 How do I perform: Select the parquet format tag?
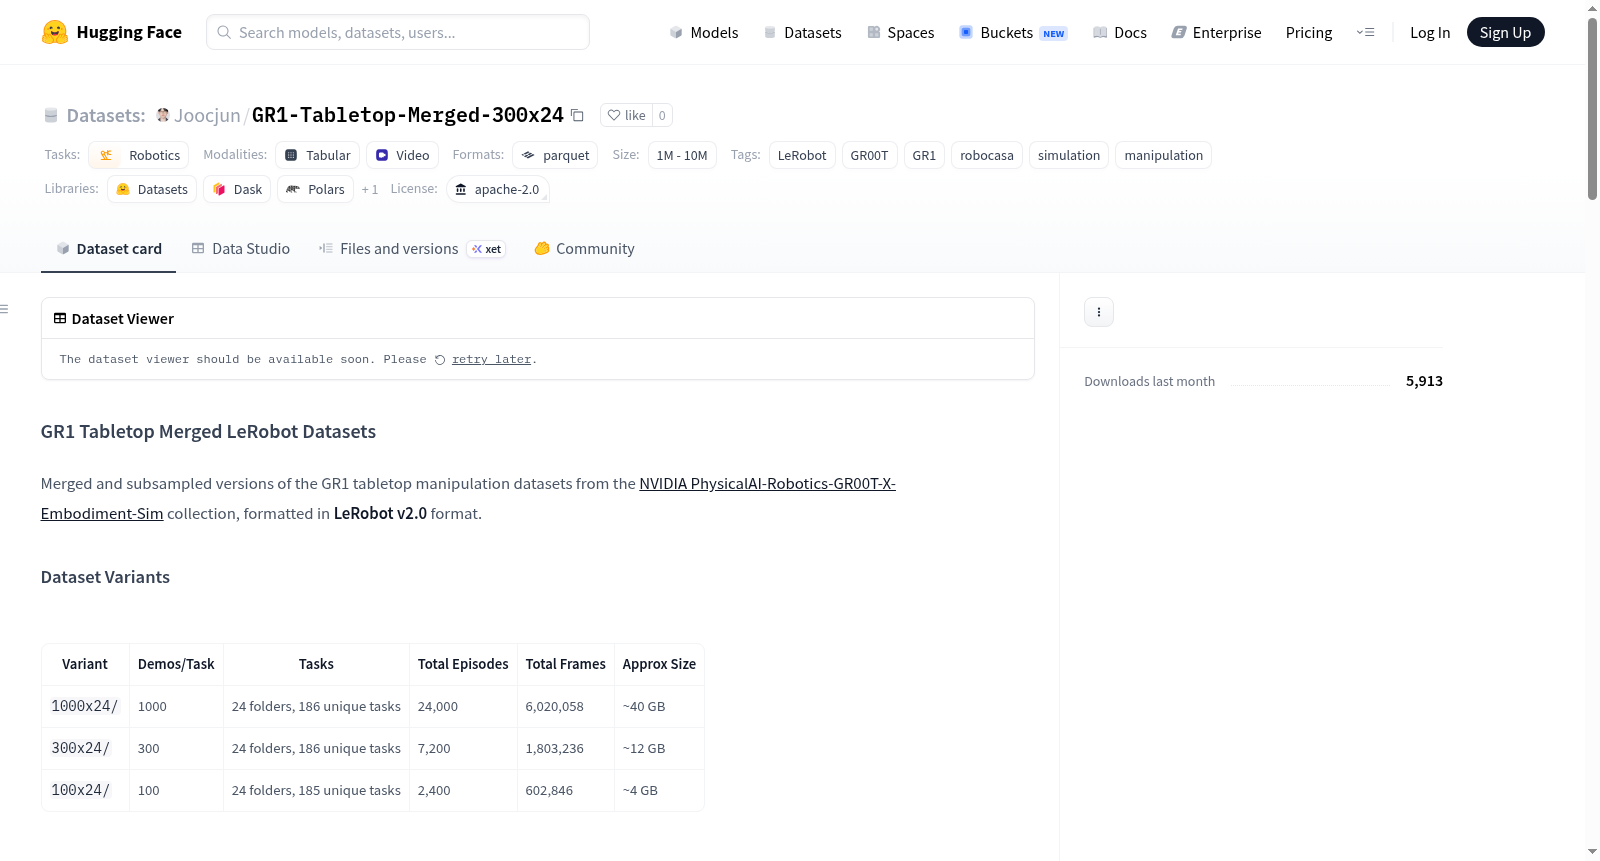[555, 155]
